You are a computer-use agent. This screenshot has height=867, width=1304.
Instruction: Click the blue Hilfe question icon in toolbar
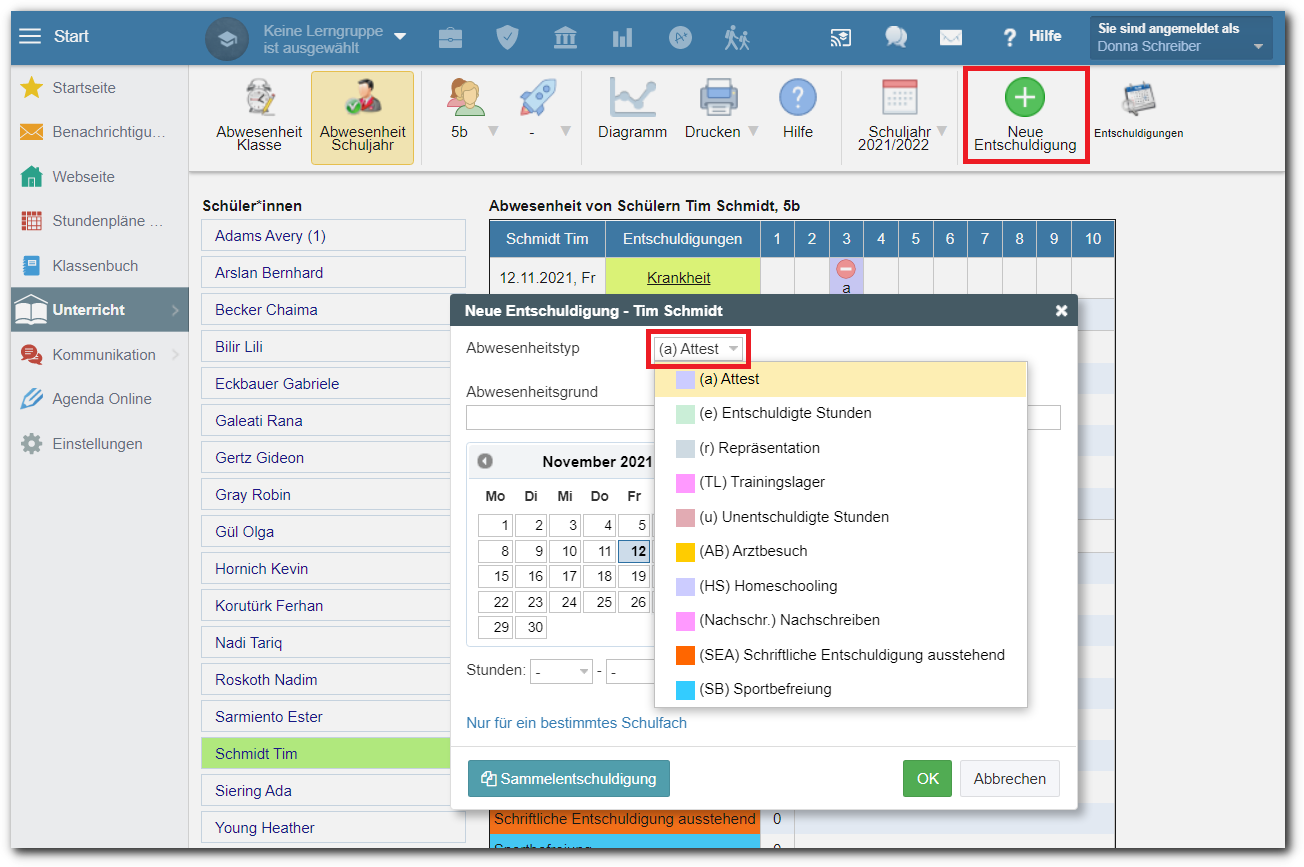[797, 99]
